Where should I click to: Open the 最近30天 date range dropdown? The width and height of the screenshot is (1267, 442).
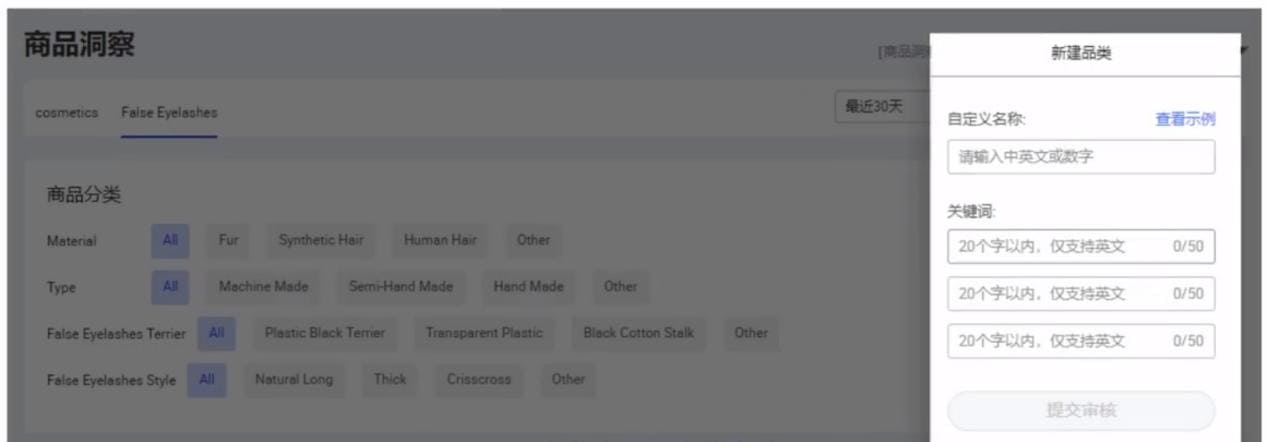(883, 107)
